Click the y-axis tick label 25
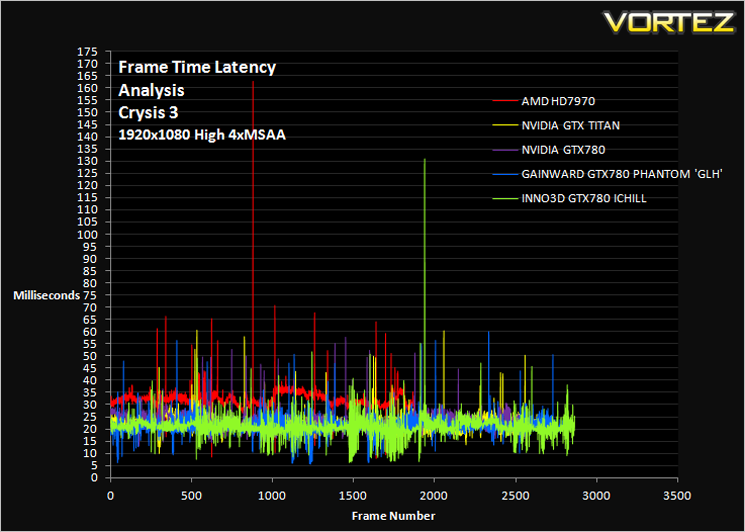This screenshot has height=532, width=745. pyautogui.click(x=90, y=417)
